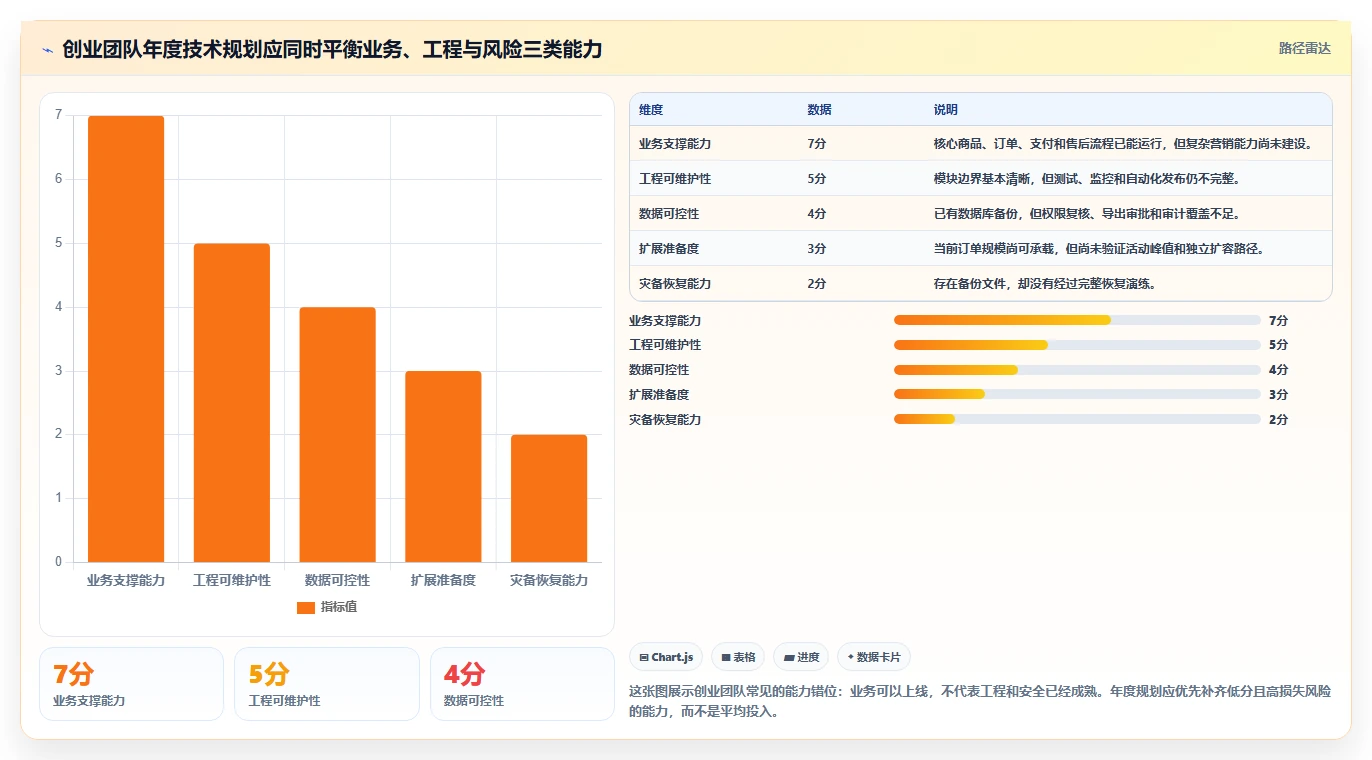The width and height of the screenshot is (1372, 760).
Task: Click the 业务支撑能力 progress list label
Action: click(x=665, y=320)
